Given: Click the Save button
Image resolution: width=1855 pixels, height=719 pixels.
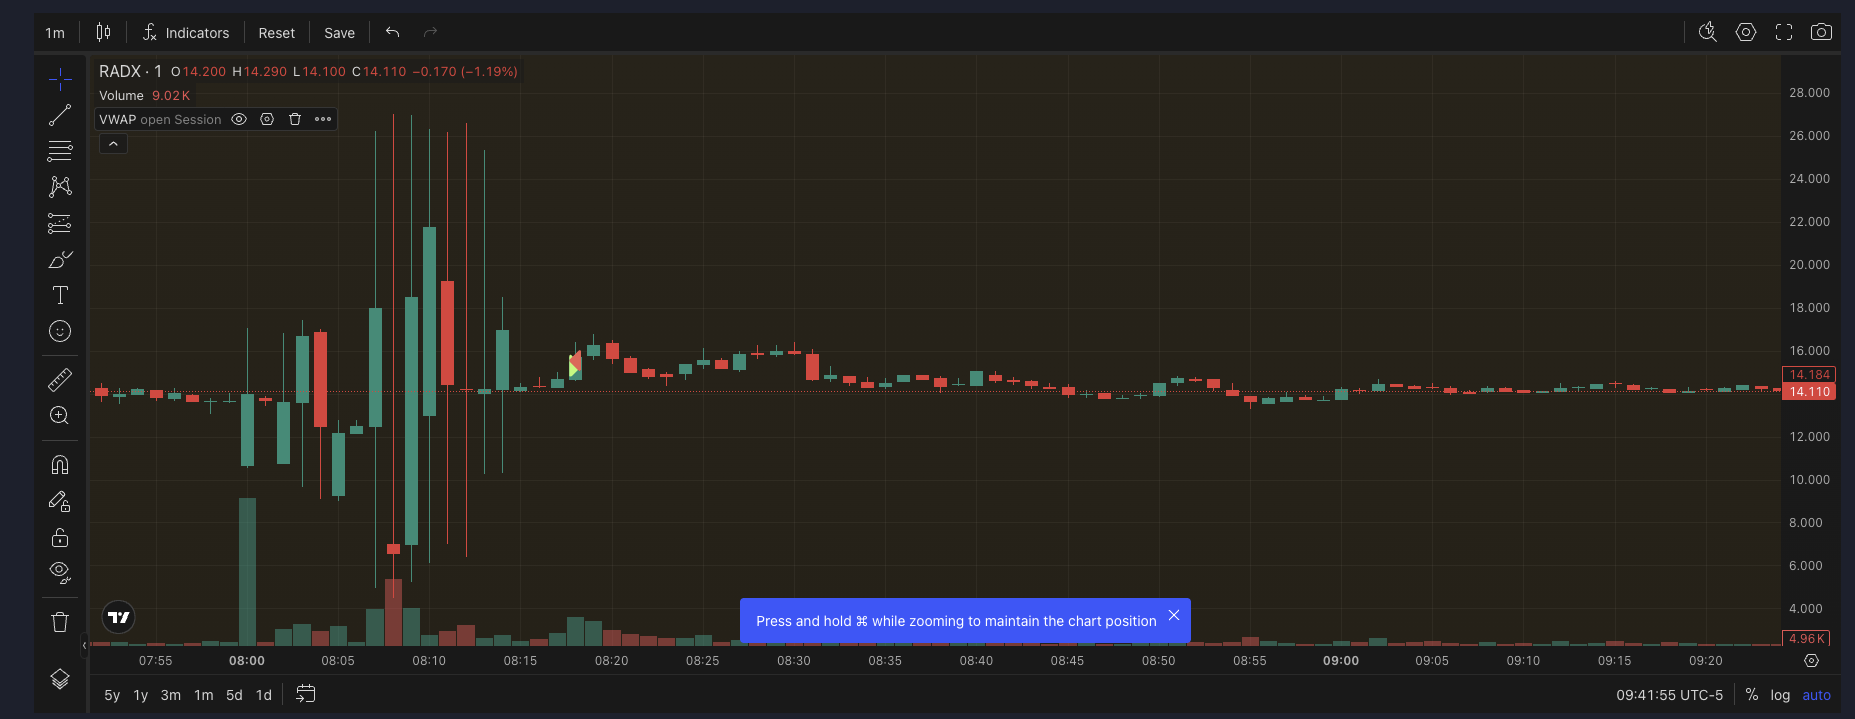Looking at the screenshot, I should tap(339, 33).
